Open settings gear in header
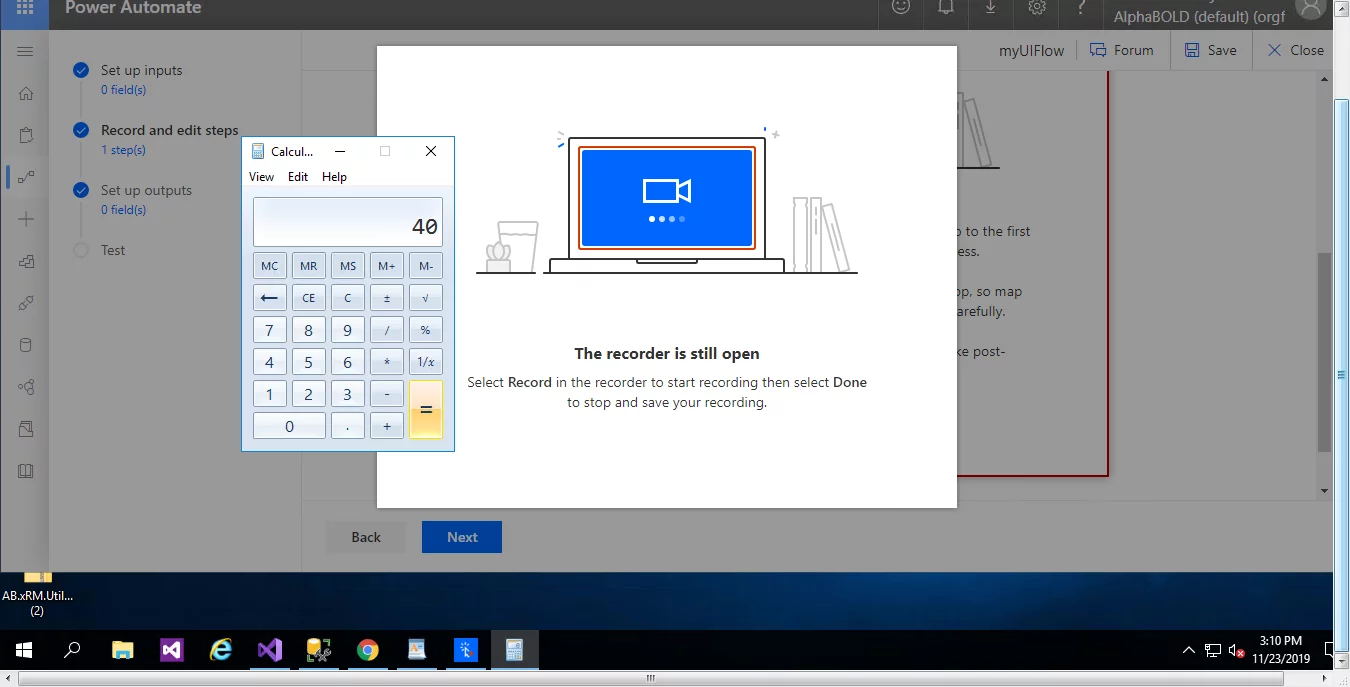This screenshot has width=1350, height=687. (1037, 7)
